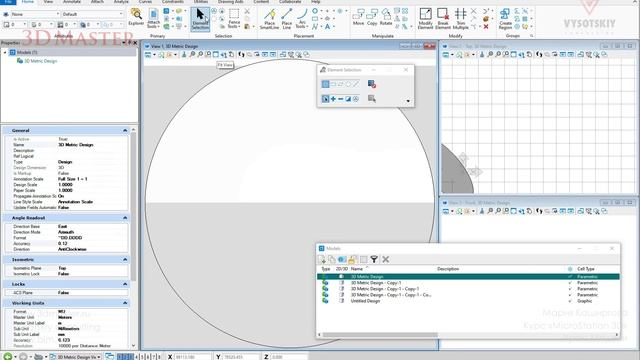This screenshot has height=360, width=640.
Task: Click Fit View icon in View 1 toolbar
Action: 216,54
